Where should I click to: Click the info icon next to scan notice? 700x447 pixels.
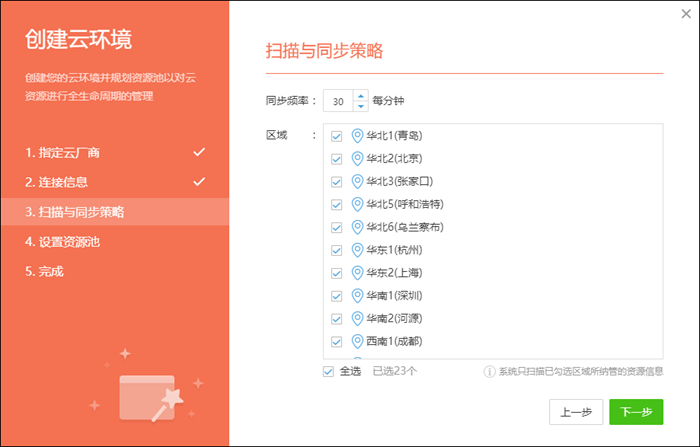[490, 372]
